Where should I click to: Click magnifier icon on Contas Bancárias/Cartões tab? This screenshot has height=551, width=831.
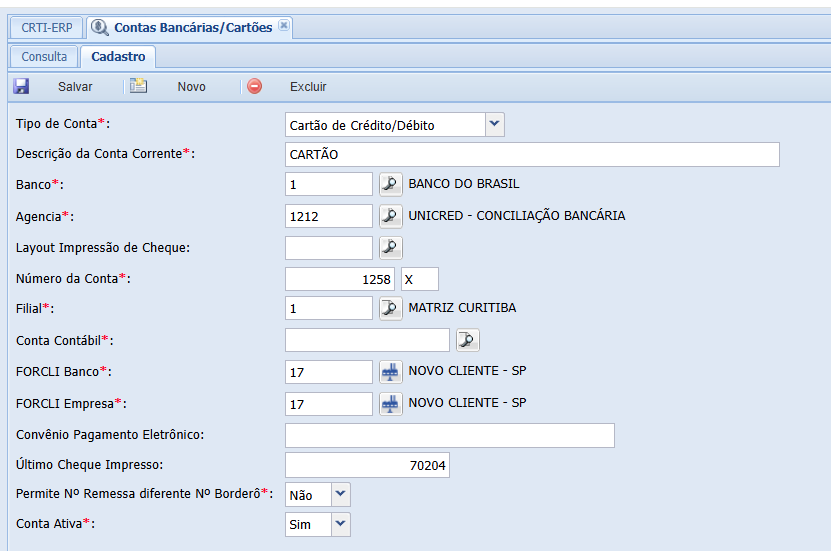tap(99, 27)
